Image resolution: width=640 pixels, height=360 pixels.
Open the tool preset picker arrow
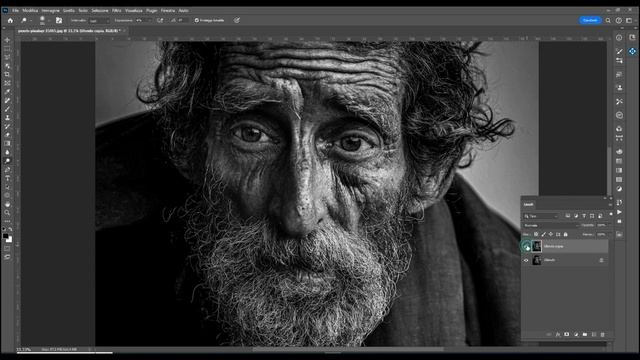tap(31, 20)
